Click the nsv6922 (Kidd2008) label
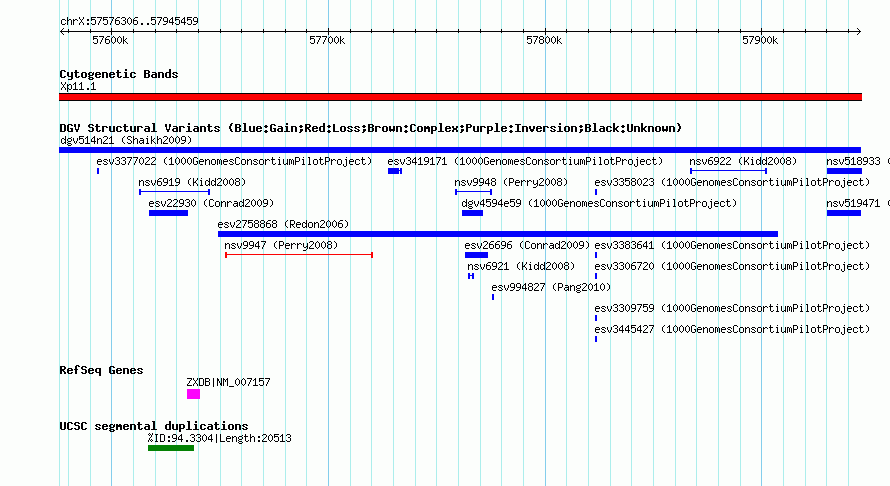Viewport: 890px width, 486px height. (743, 161)
